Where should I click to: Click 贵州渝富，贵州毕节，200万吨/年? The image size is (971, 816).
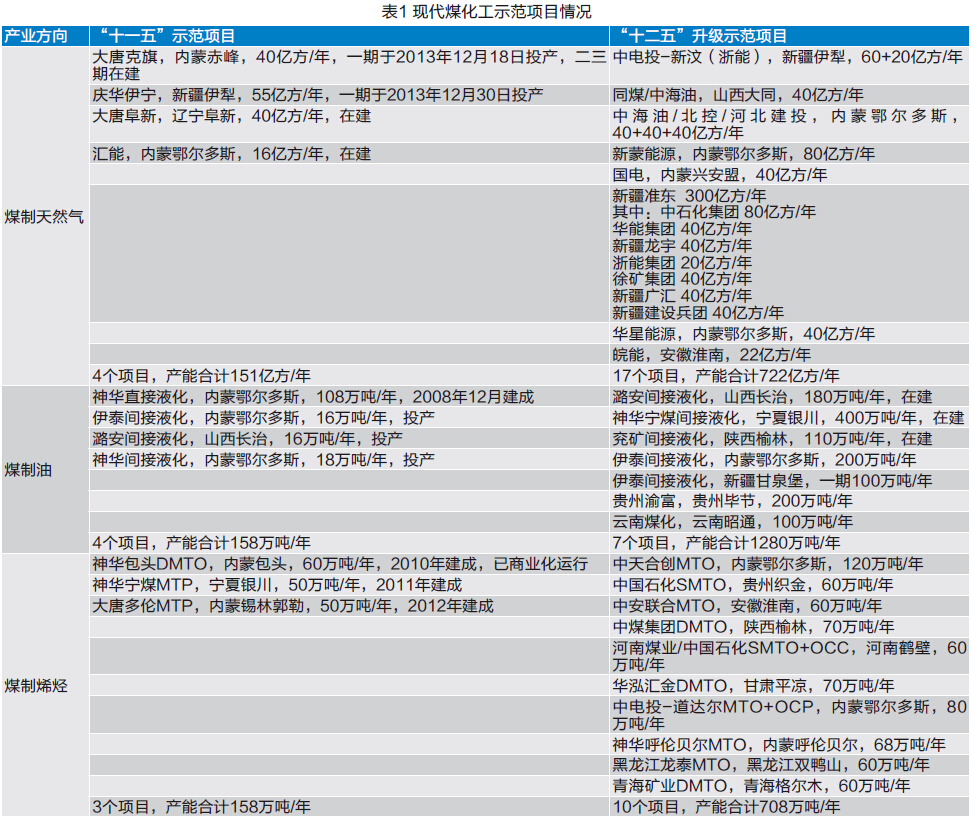[789, 501]
